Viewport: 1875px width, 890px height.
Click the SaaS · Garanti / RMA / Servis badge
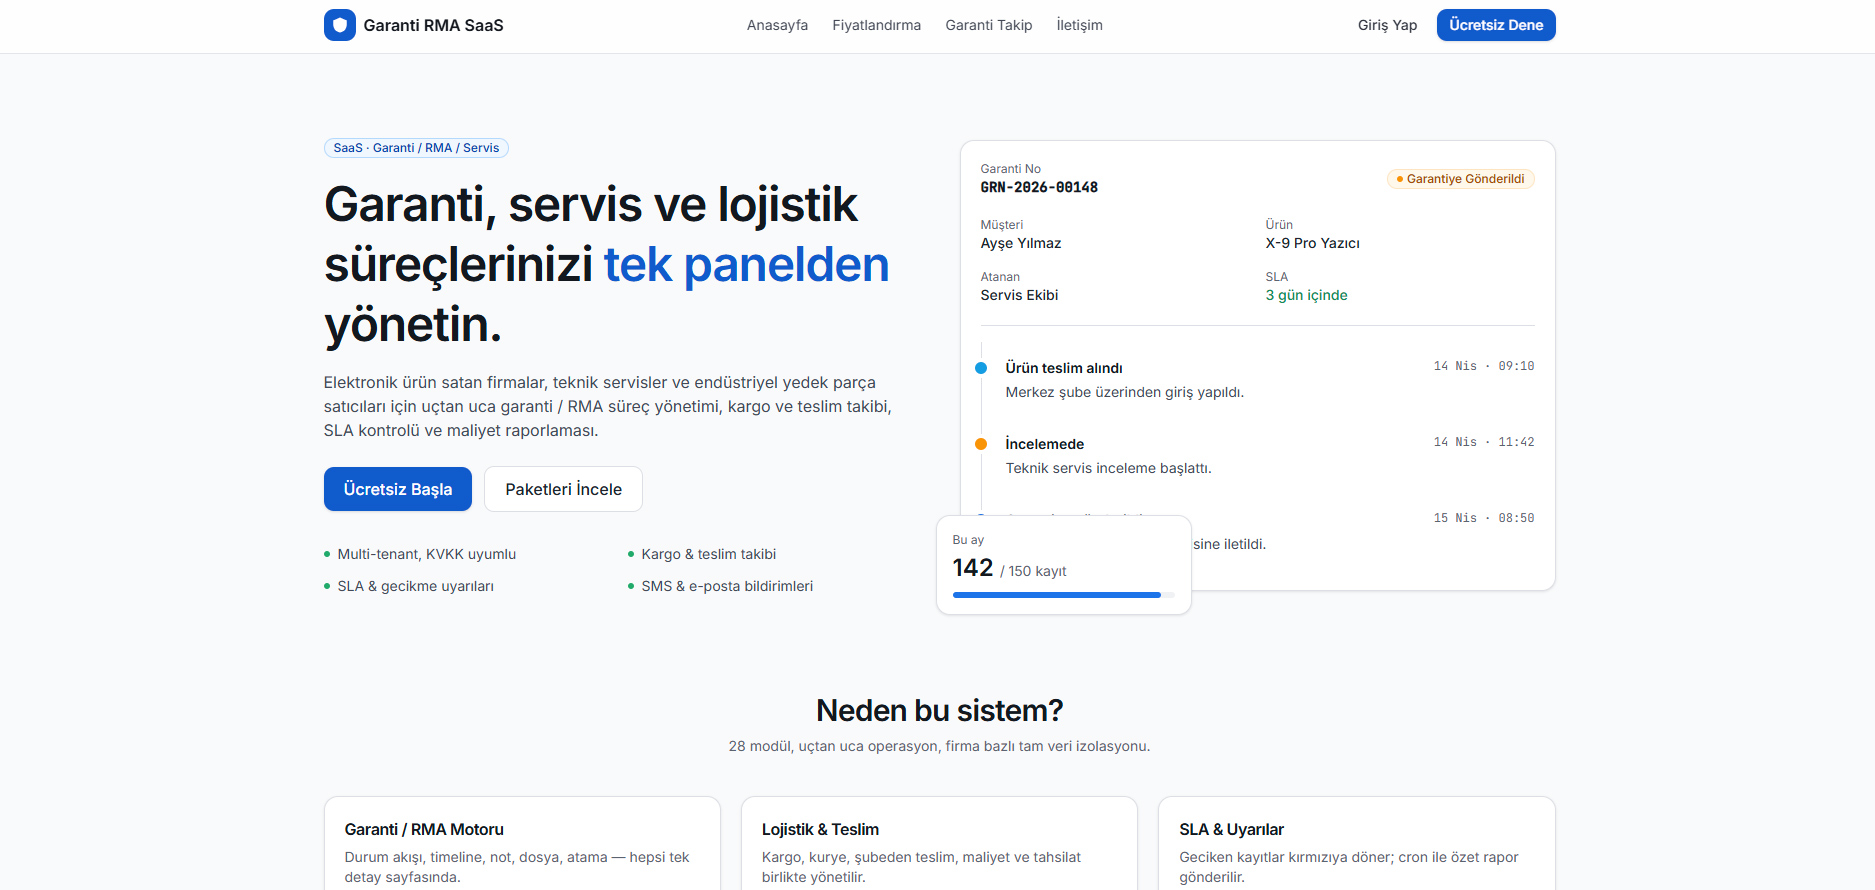[x=416, y=148]
